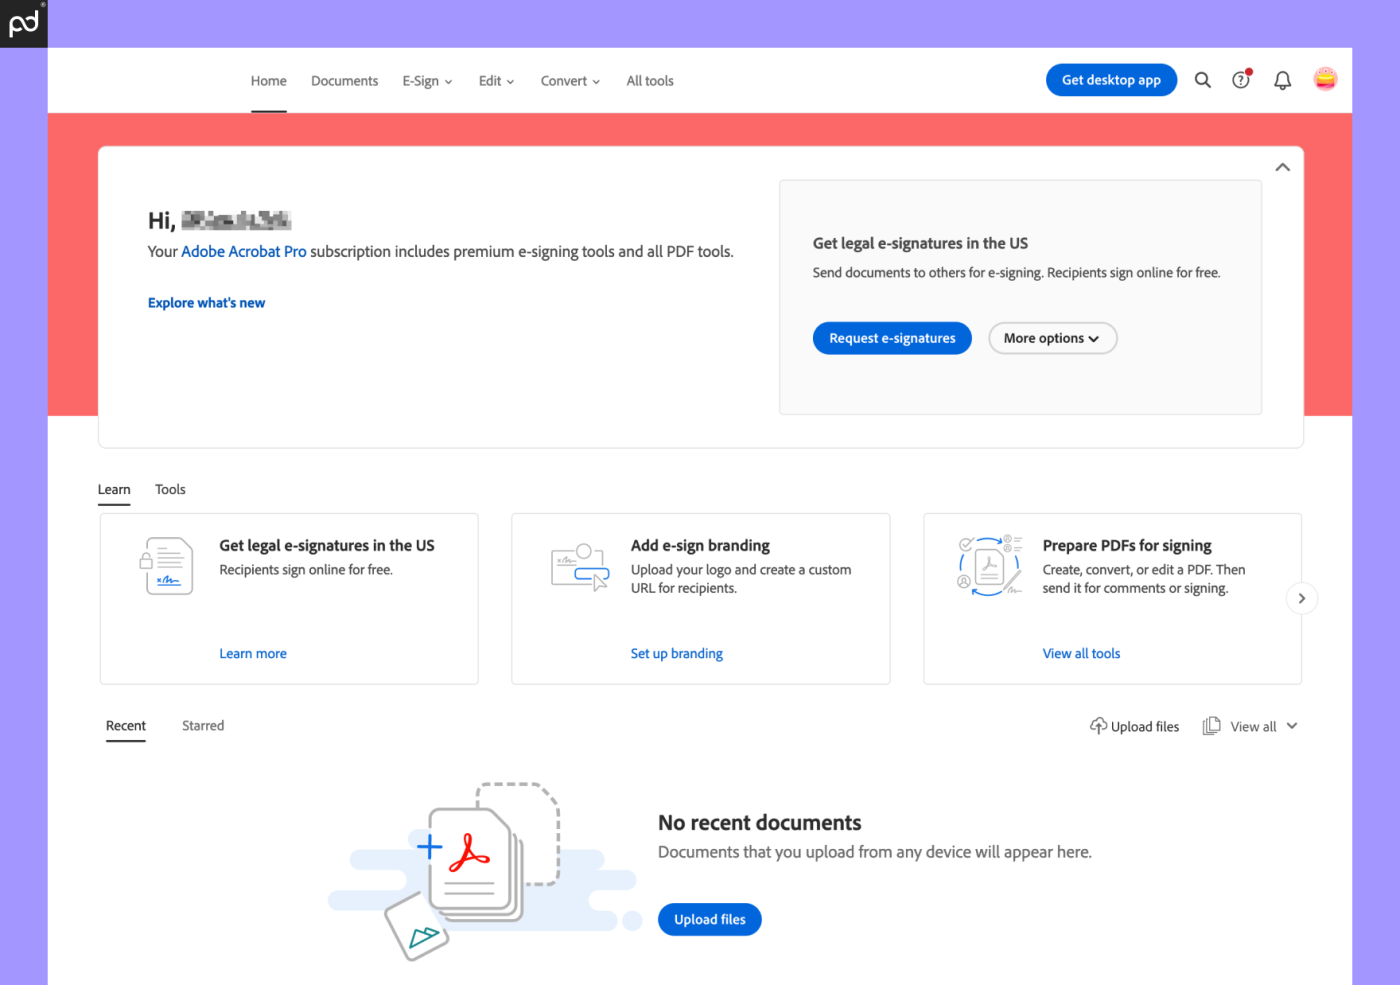Open notifications via the bell icon
Viewport: 1400px width, 985px height.
1282,80
